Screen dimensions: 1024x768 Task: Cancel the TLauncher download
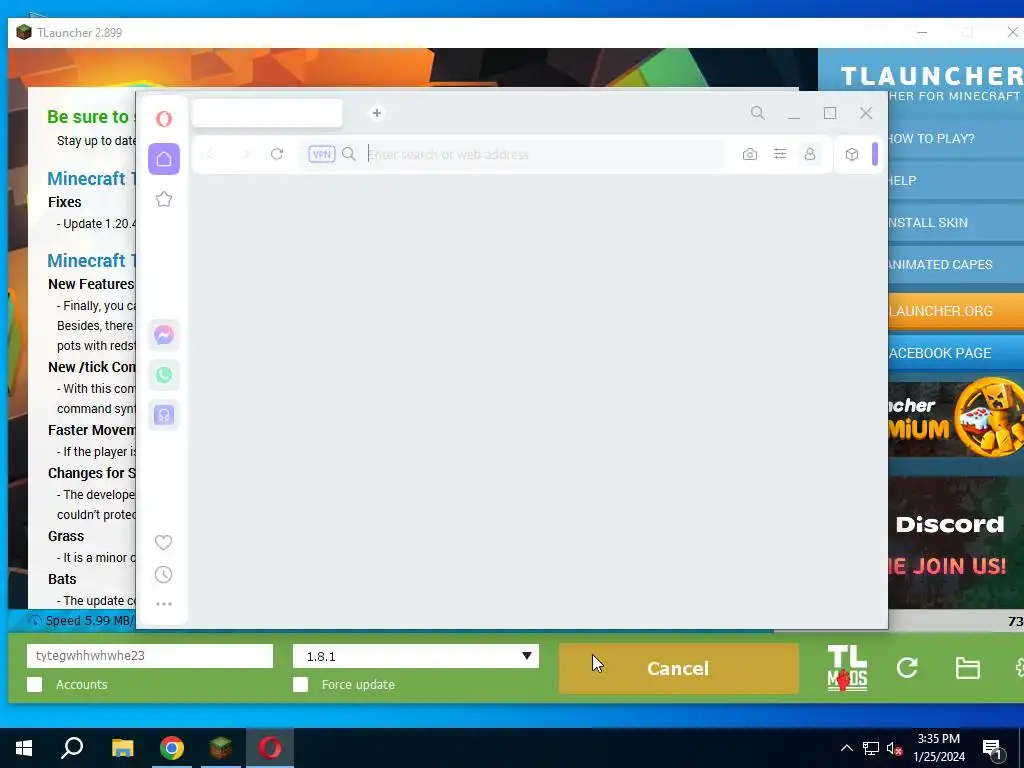679,668
